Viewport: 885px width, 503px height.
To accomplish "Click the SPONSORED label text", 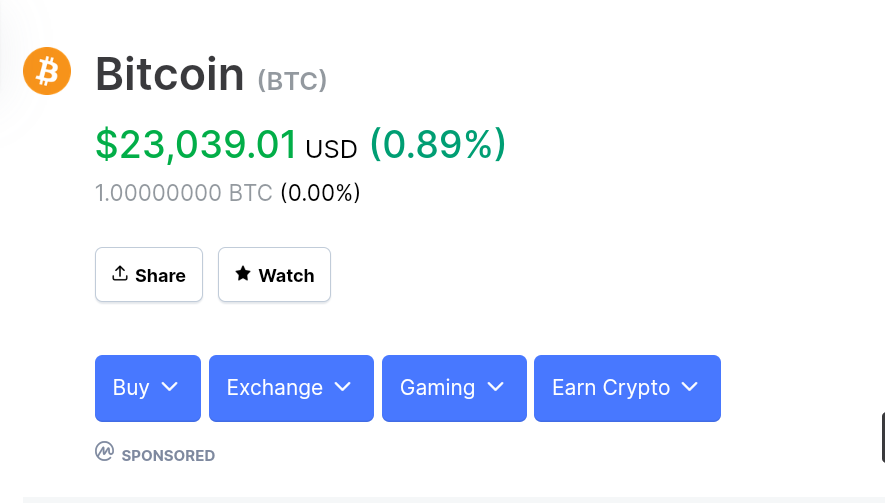I will click(168, 456).
